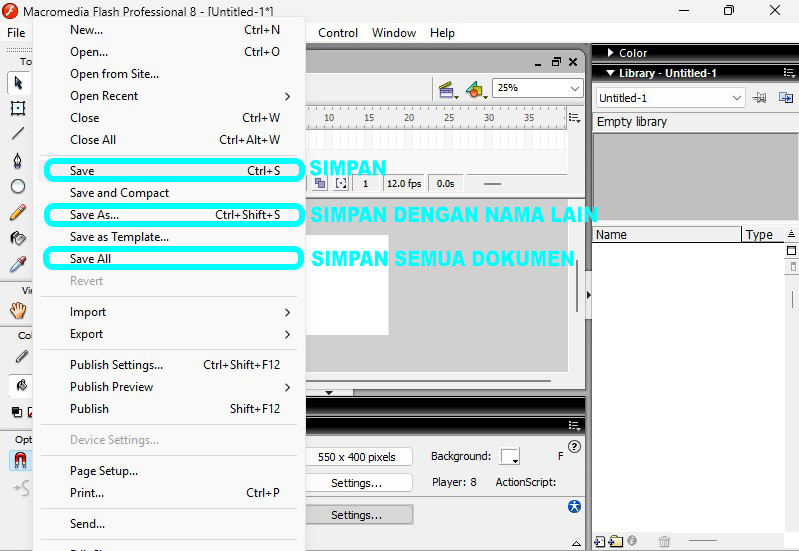
Task: Select the Pencil tool
Action: tap(18, 213)
